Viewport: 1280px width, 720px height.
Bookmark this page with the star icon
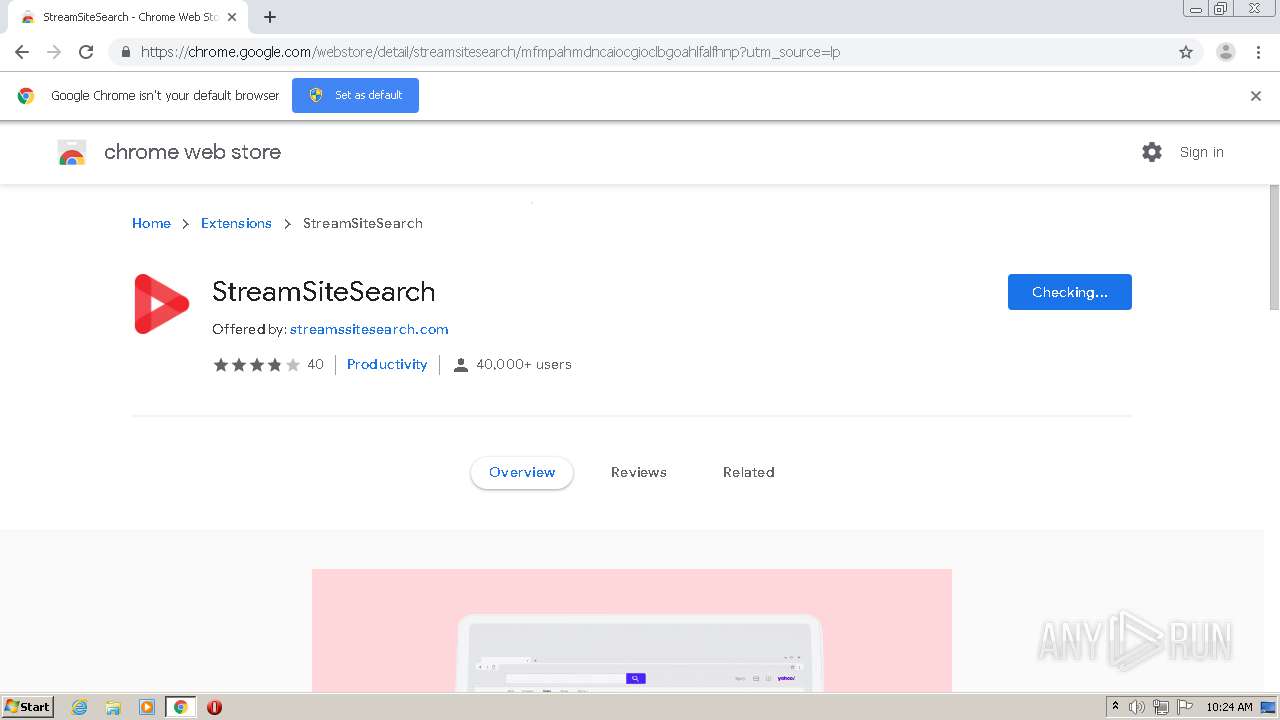pyautogui.click(x=1186, y=52)
